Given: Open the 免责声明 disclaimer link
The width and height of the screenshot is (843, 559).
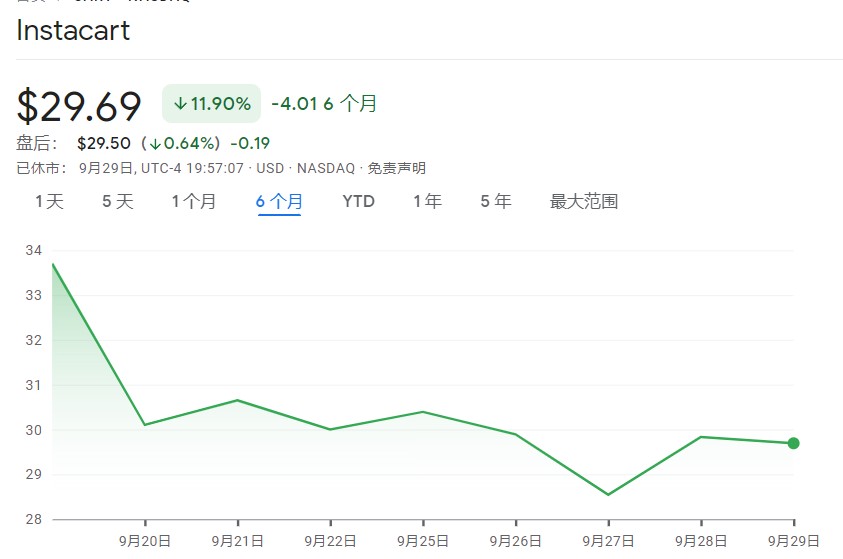Looking at the screenshot, I should click(x=397, y=168).
